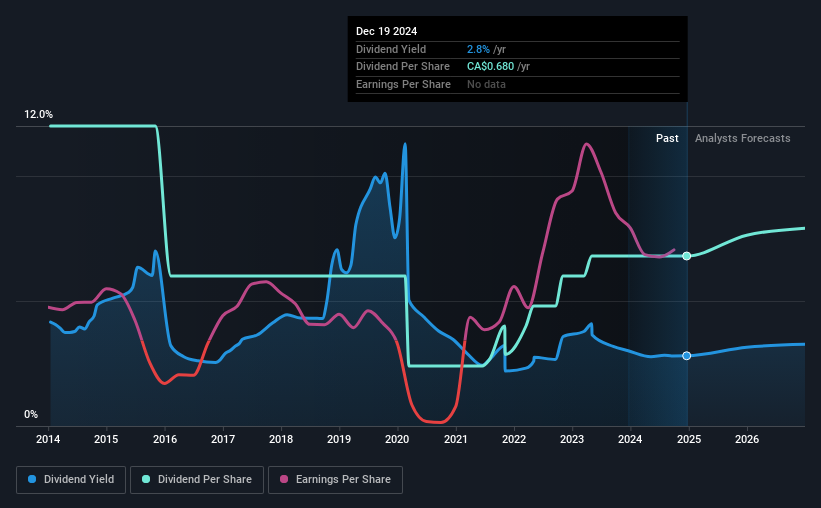Click the teal data point marker at 2025

686,256
